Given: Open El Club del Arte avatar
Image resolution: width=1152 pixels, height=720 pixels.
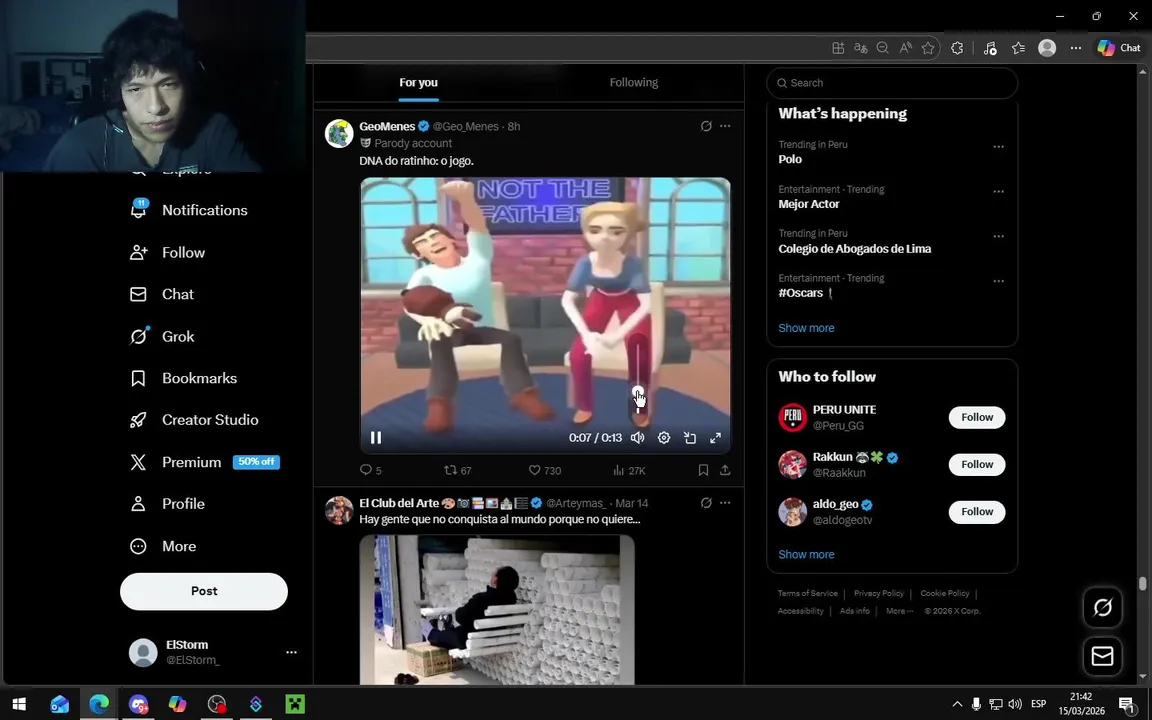Looking at the screenshot, I should [339, 511].
